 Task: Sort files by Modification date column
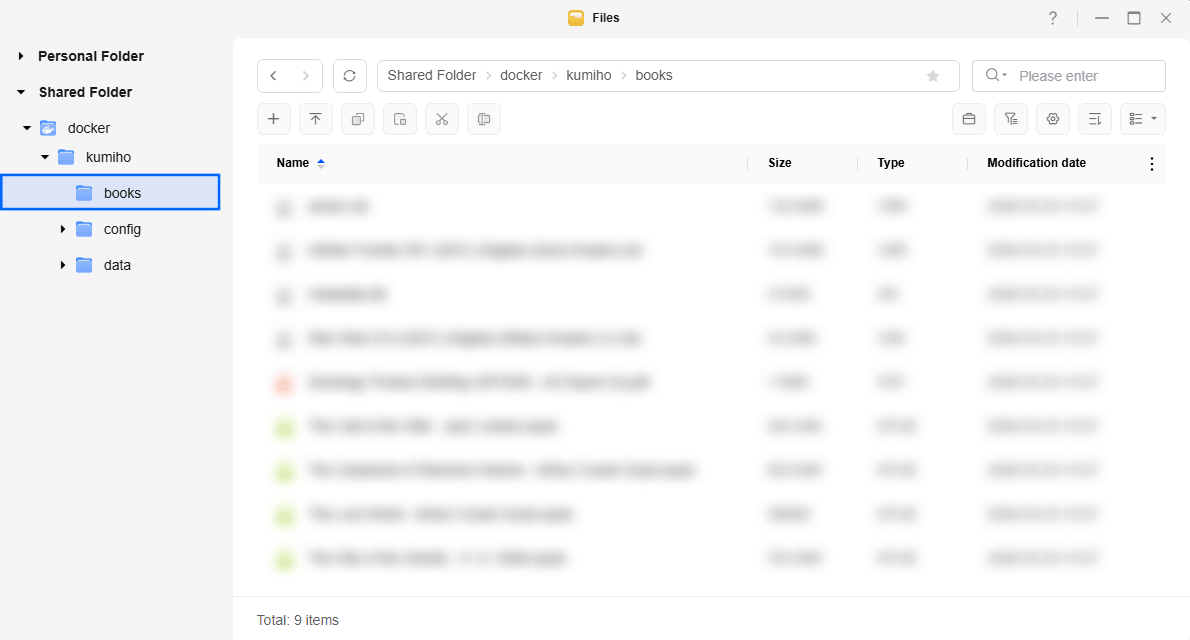point(1036,163)
